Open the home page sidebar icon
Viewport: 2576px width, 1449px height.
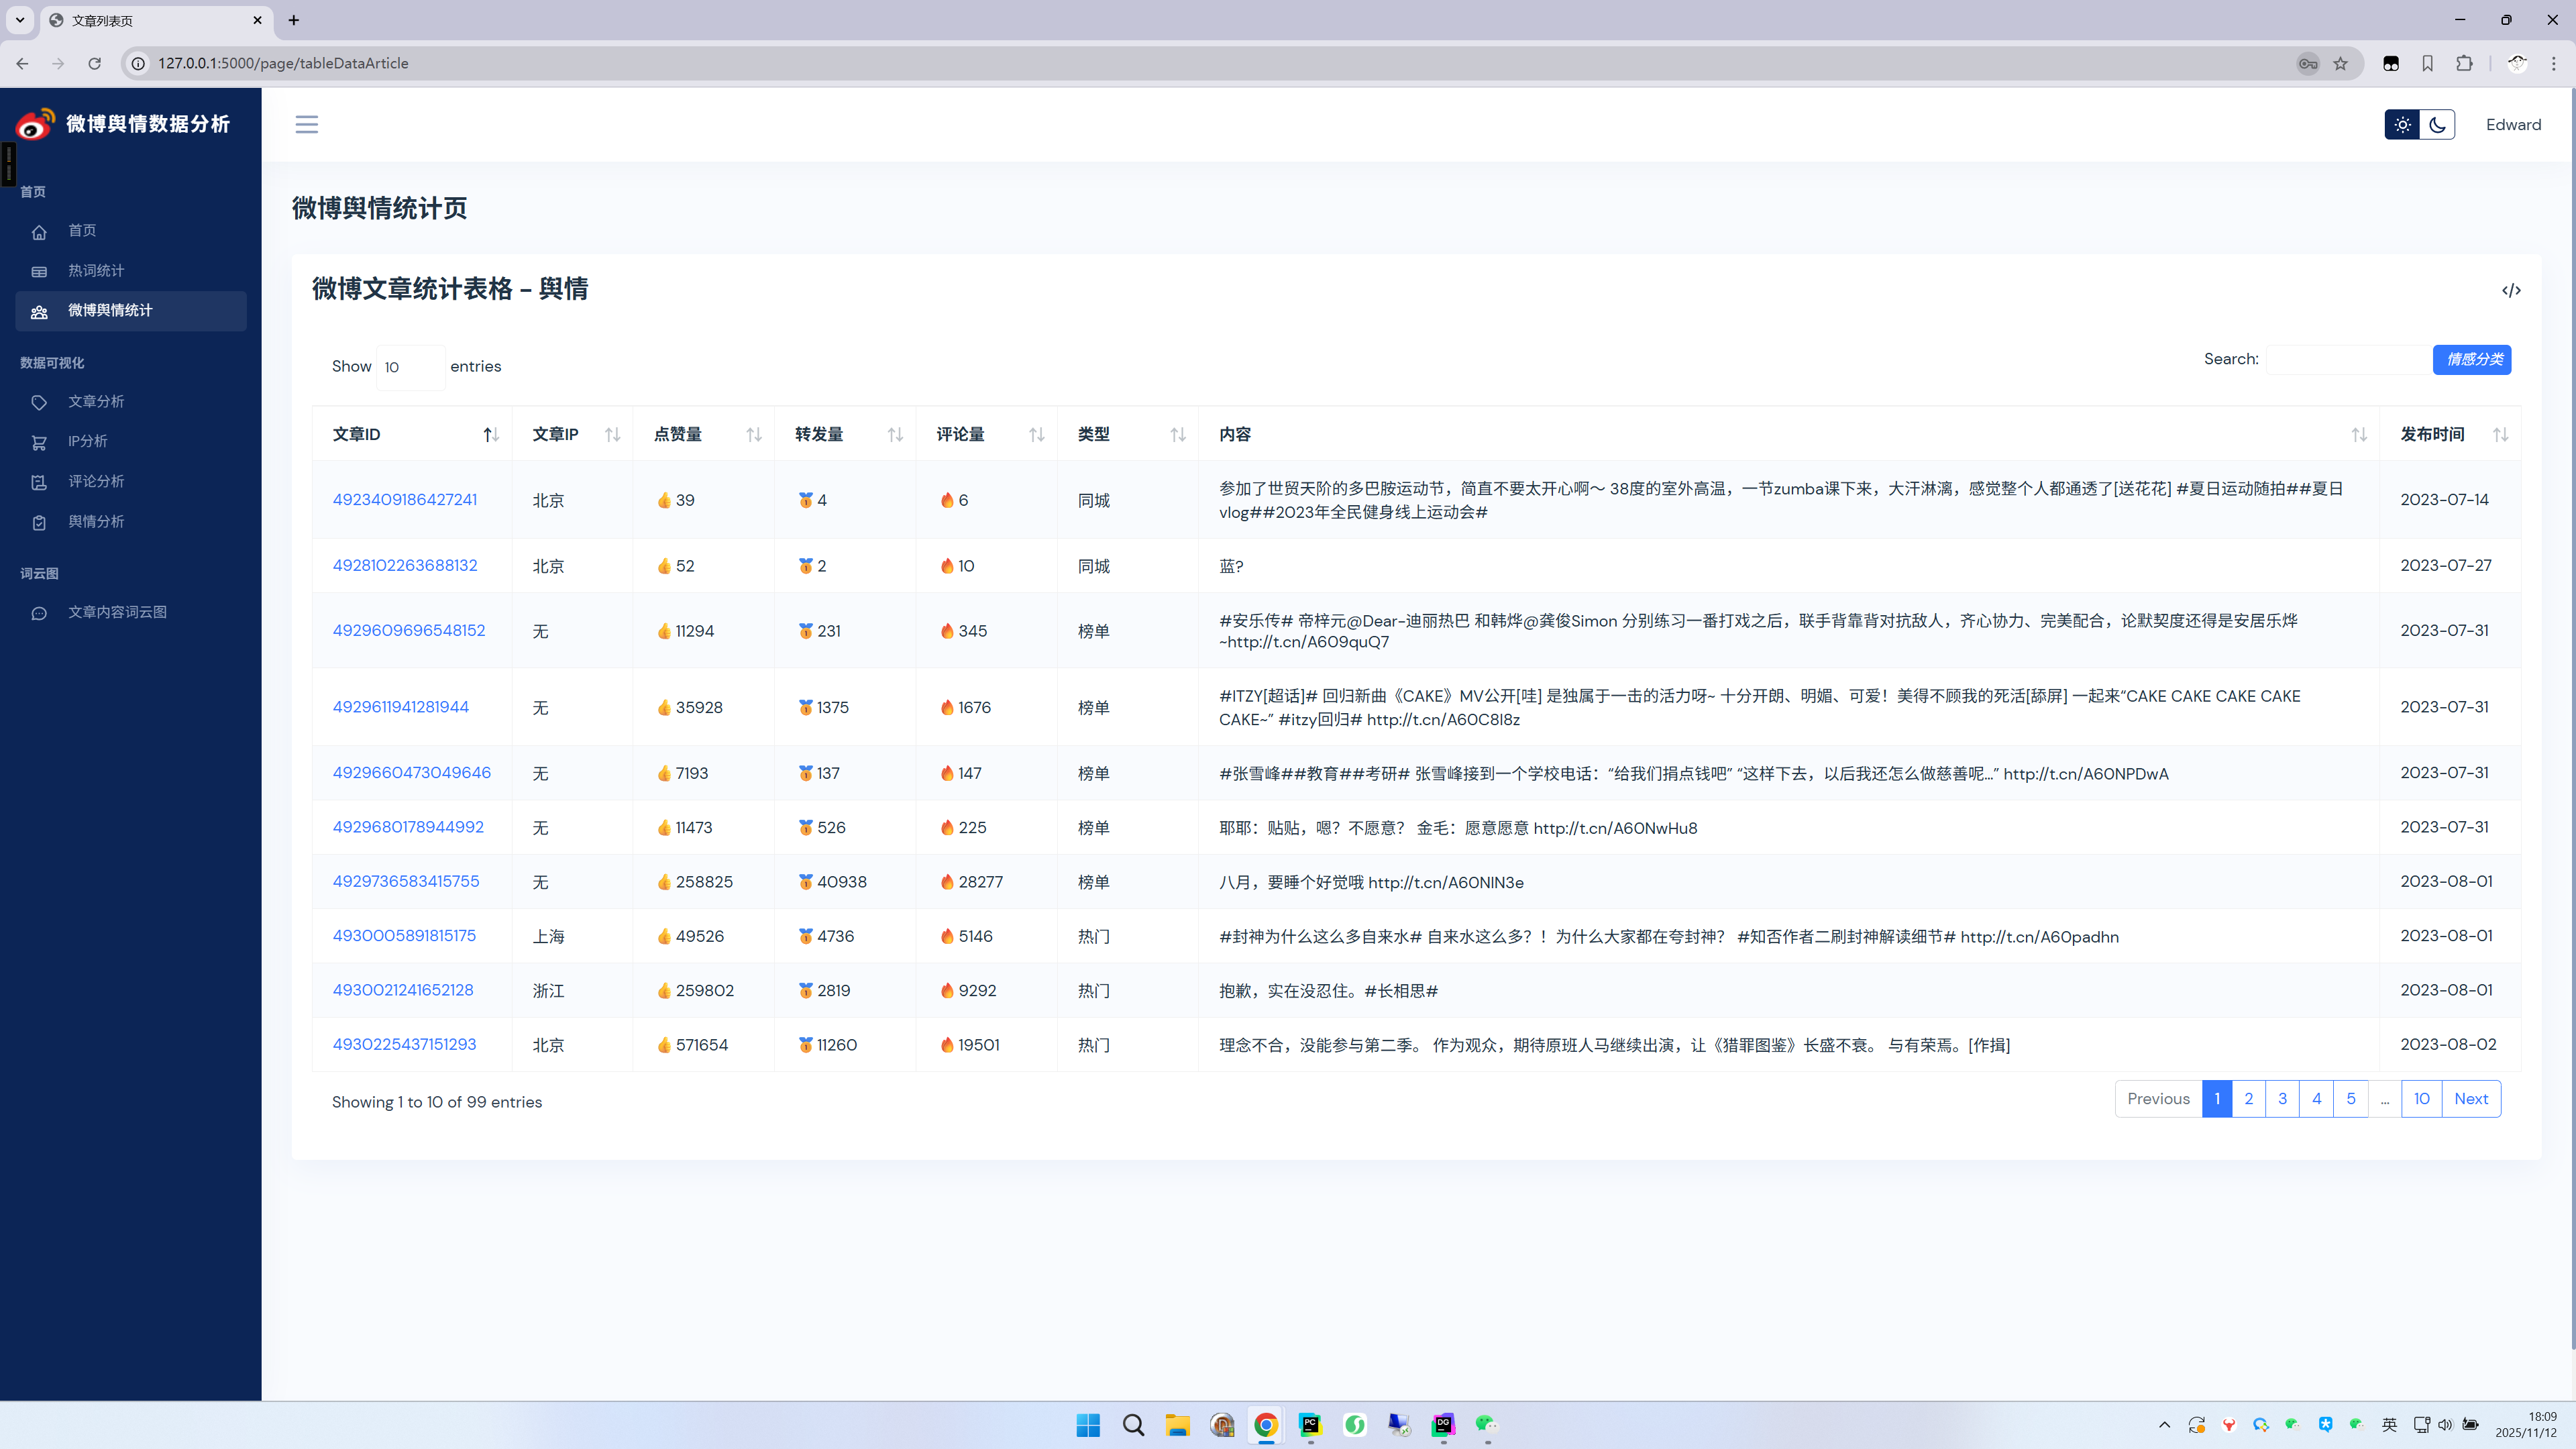click(x=39, y=232)
